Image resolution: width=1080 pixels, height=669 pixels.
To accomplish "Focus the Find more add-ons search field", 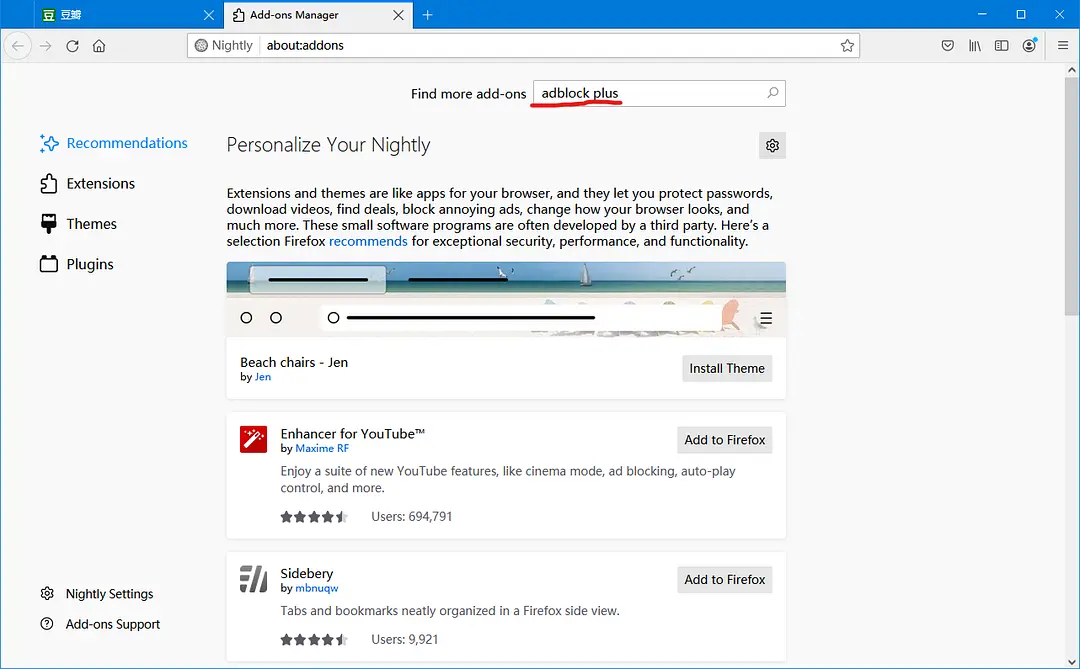I will point(650,93).
